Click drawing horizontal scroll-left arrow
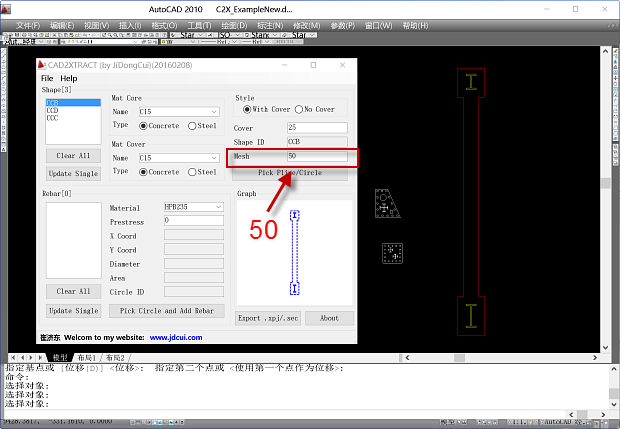 coord(407,357)
